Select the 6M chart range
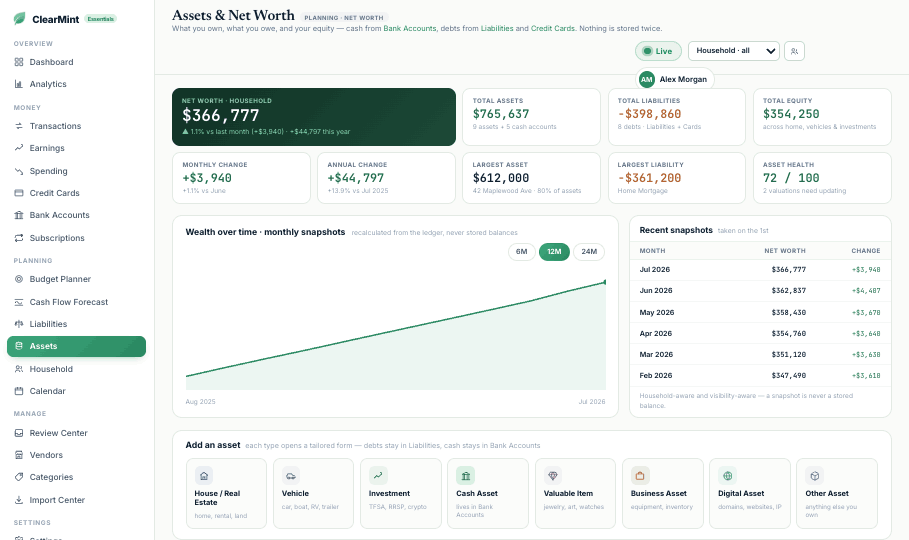The width and height of the screenshot is (909, 540). tap(522, 252)
